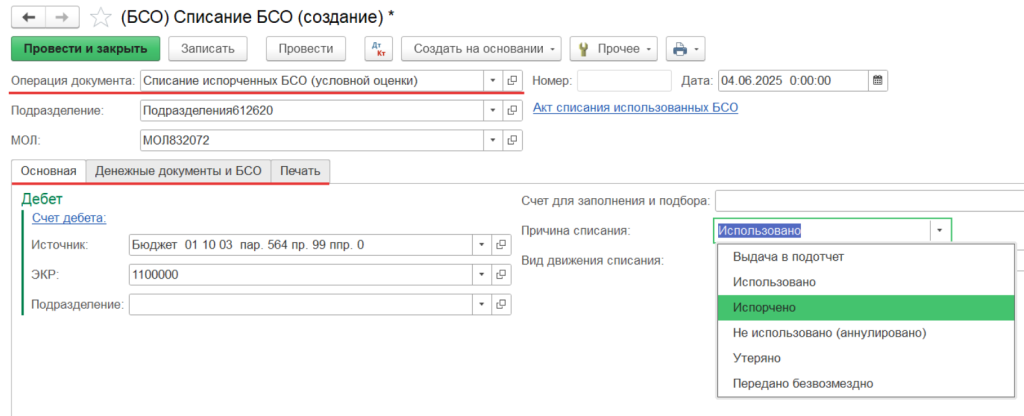Select Передано безвозмездно option
This screenshot has height=416, width=1024.
pyautogui.click(x=866, y=384)
